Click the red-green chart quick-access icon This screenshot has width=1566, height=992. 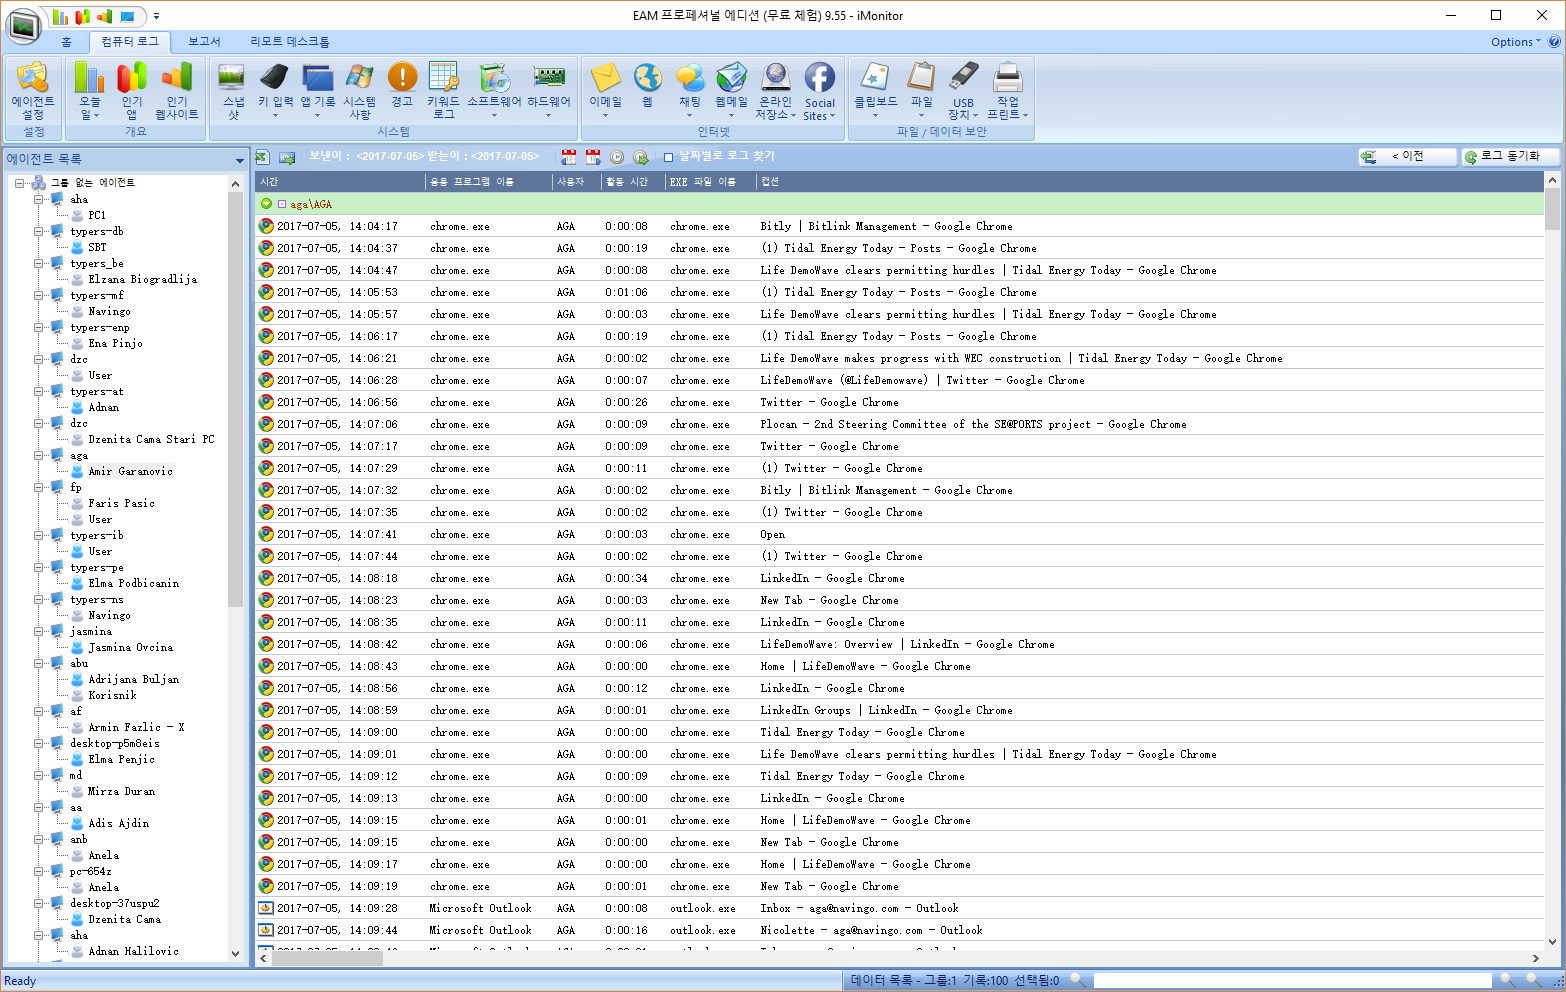coord(82,16)
